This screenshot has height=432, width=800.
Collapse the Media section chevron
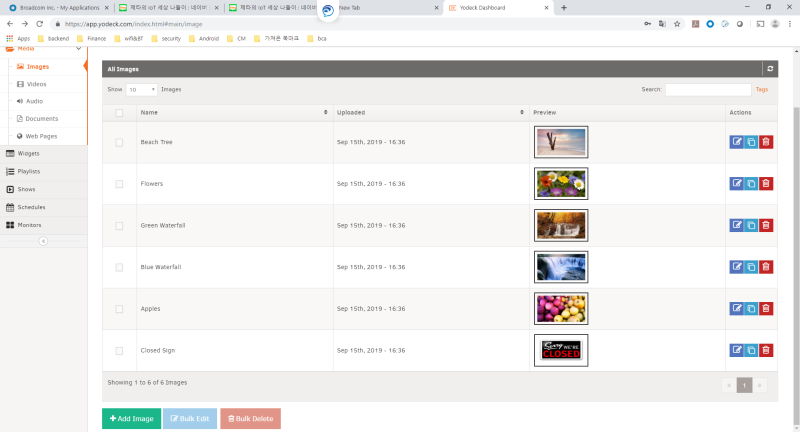[x=79, y=49]
